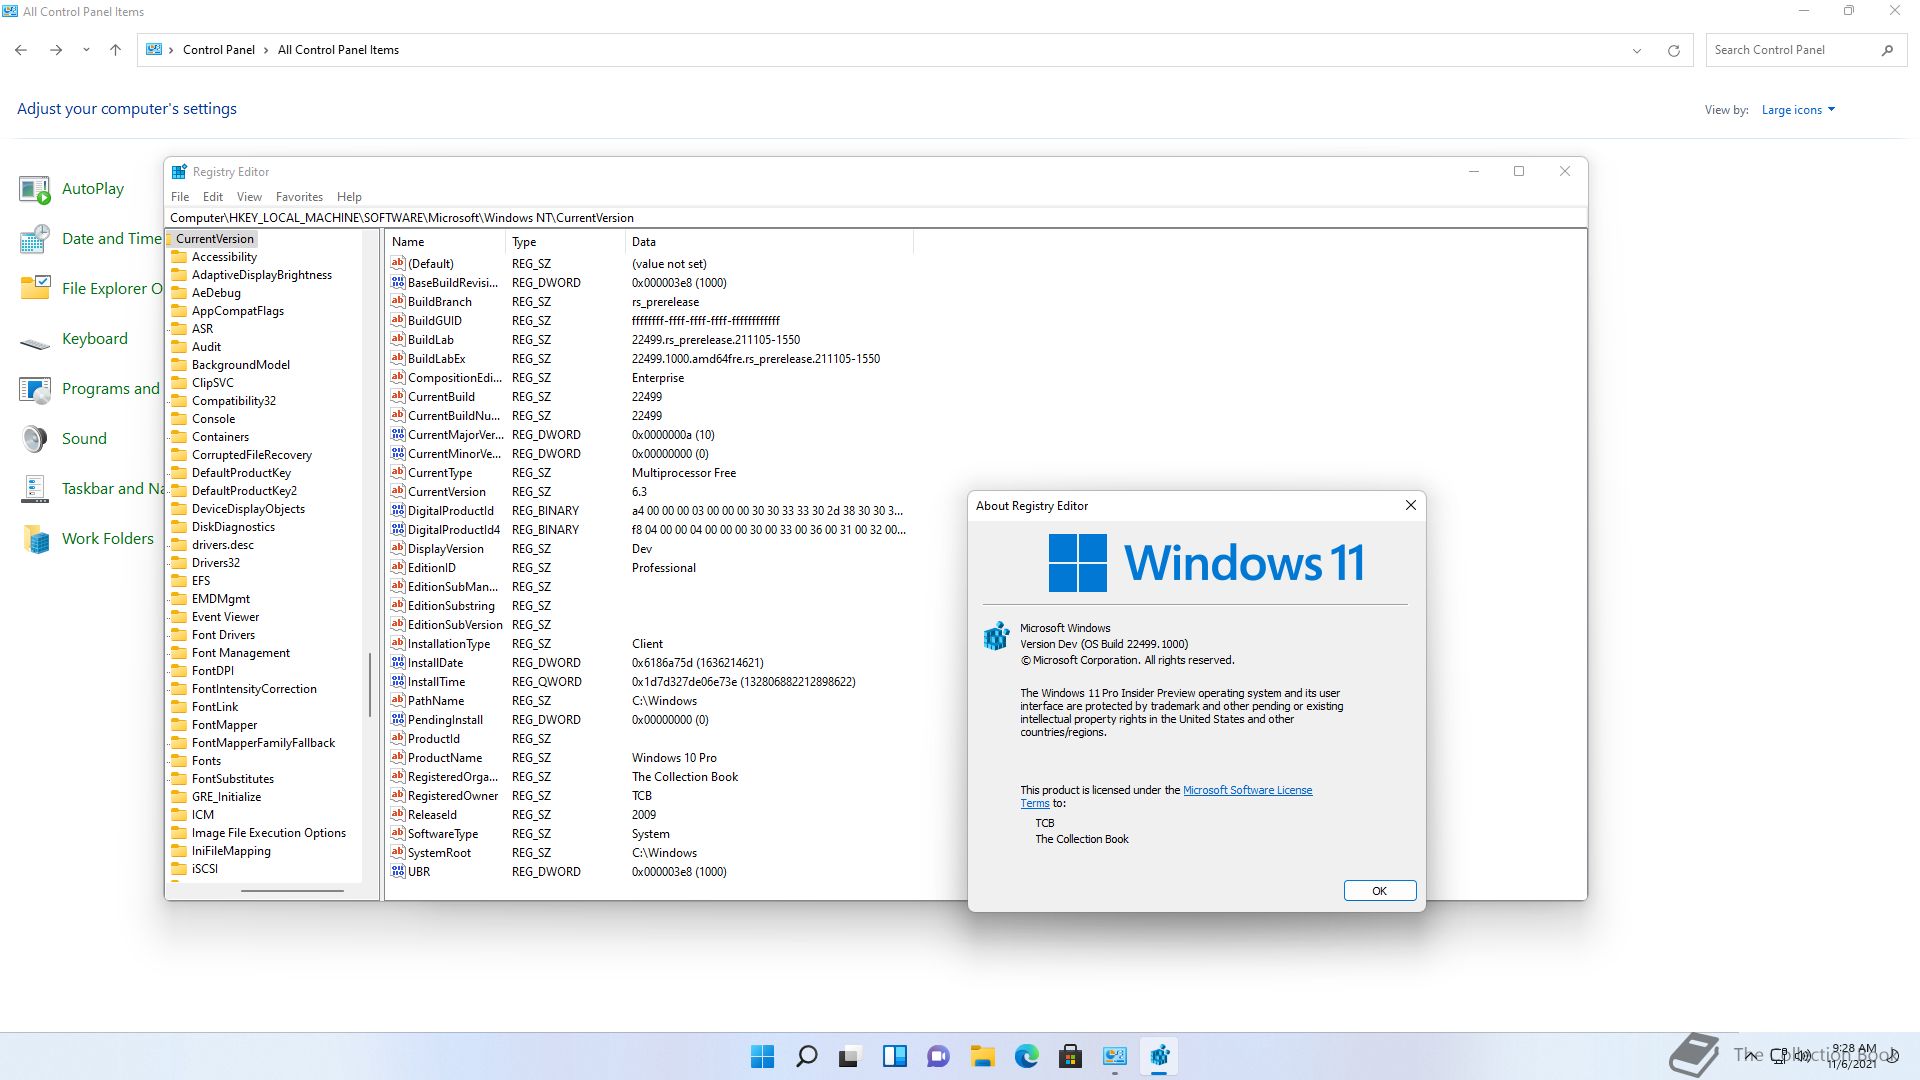Click the Search Control Panel input field
This screenshot has width=1920, height=1080.
(1790, 50)
